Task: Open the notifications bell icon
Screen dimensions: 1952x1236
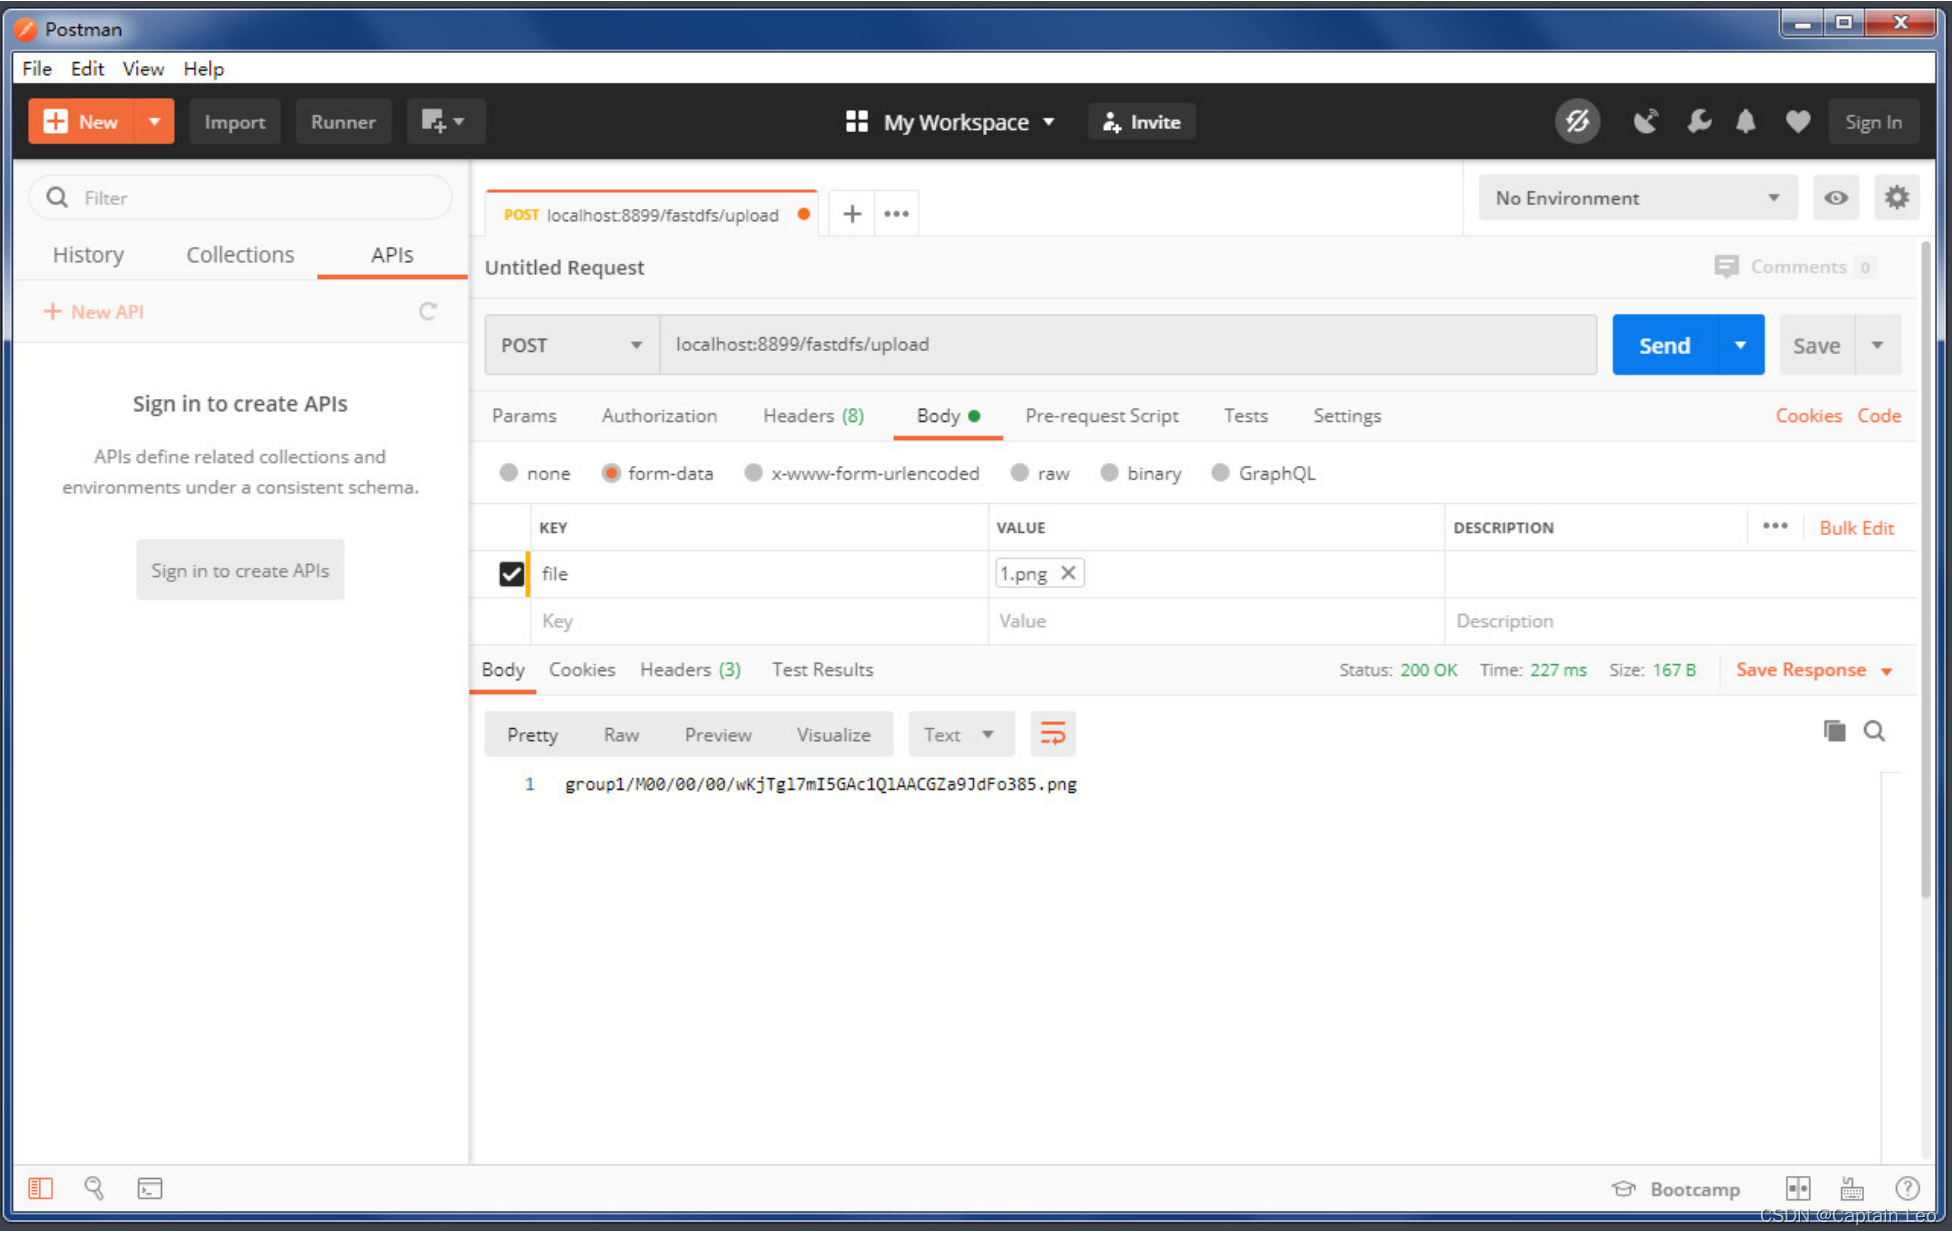Action: (x=1745, y=122)
